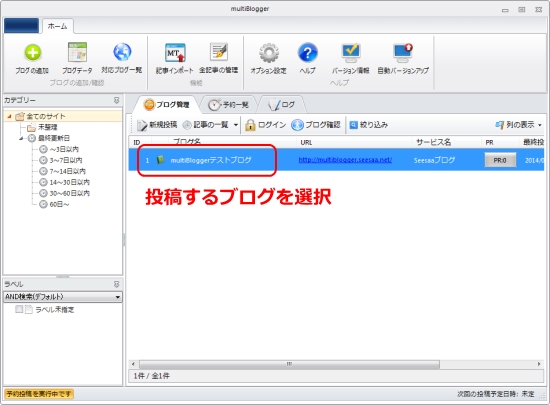The image size is (550, 405).
Task: Collapse the 最終更新日 tree node
Action: point(21,138)
